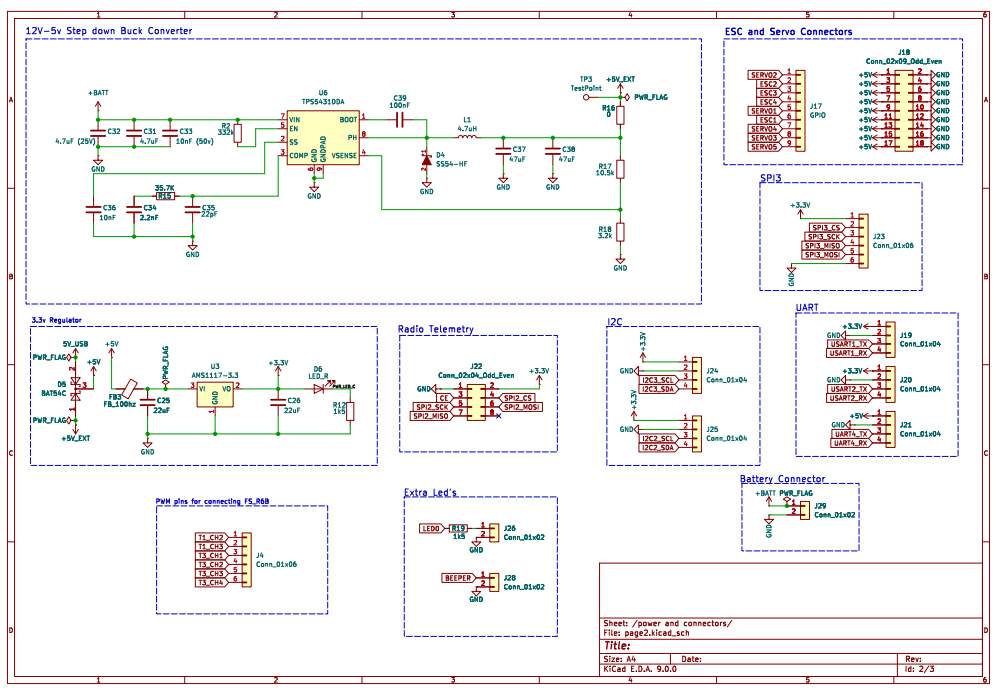Click the C39 100nF capacitor symbol
1000x690 pixels.
click(x=399, y=119)
